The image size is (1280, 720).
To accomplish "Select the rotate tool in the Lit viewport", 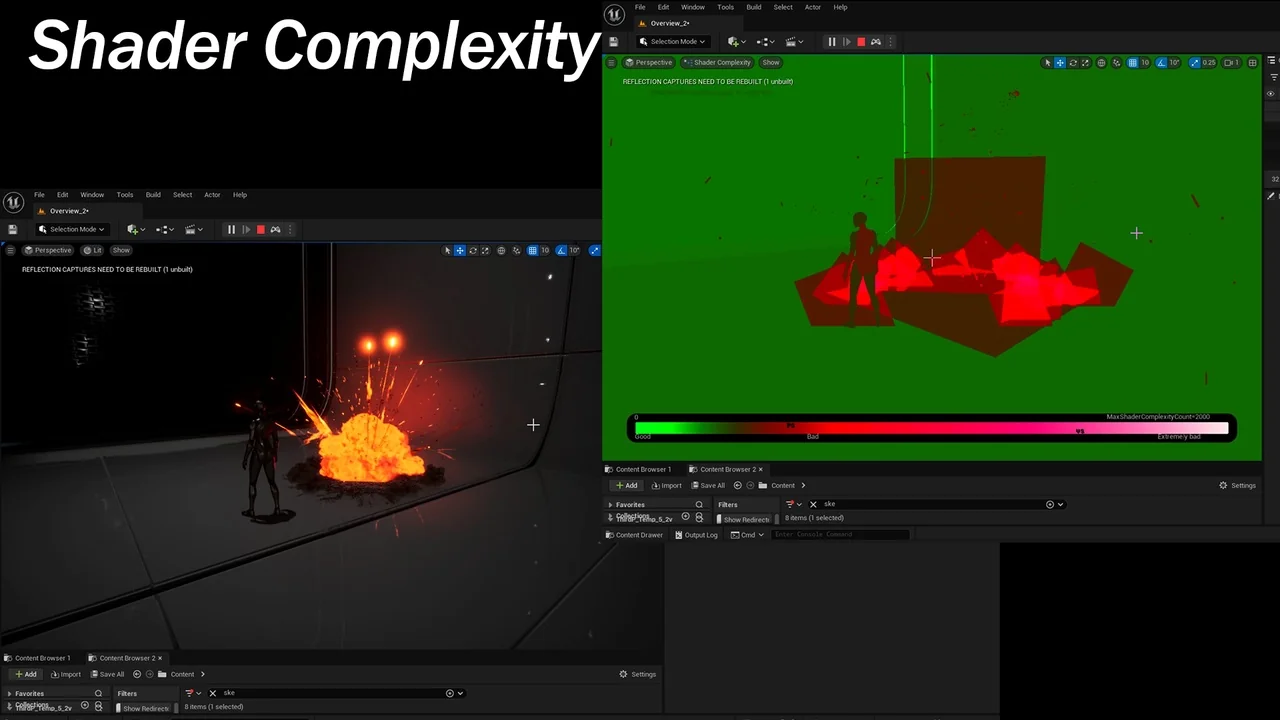I will pyautogui.click(x=473, y=251).
